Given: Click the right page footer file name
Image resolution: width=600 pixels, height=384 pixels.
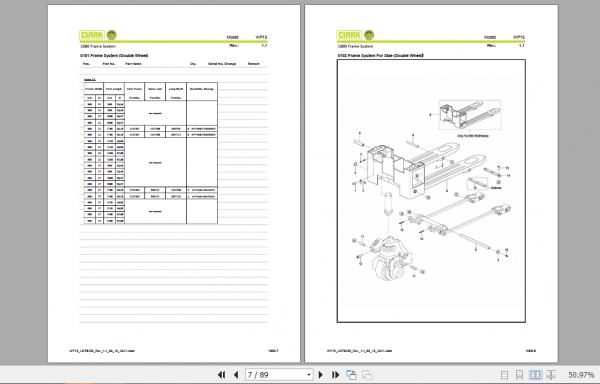Looking at the screenshot, I should (x=360, y=350).
